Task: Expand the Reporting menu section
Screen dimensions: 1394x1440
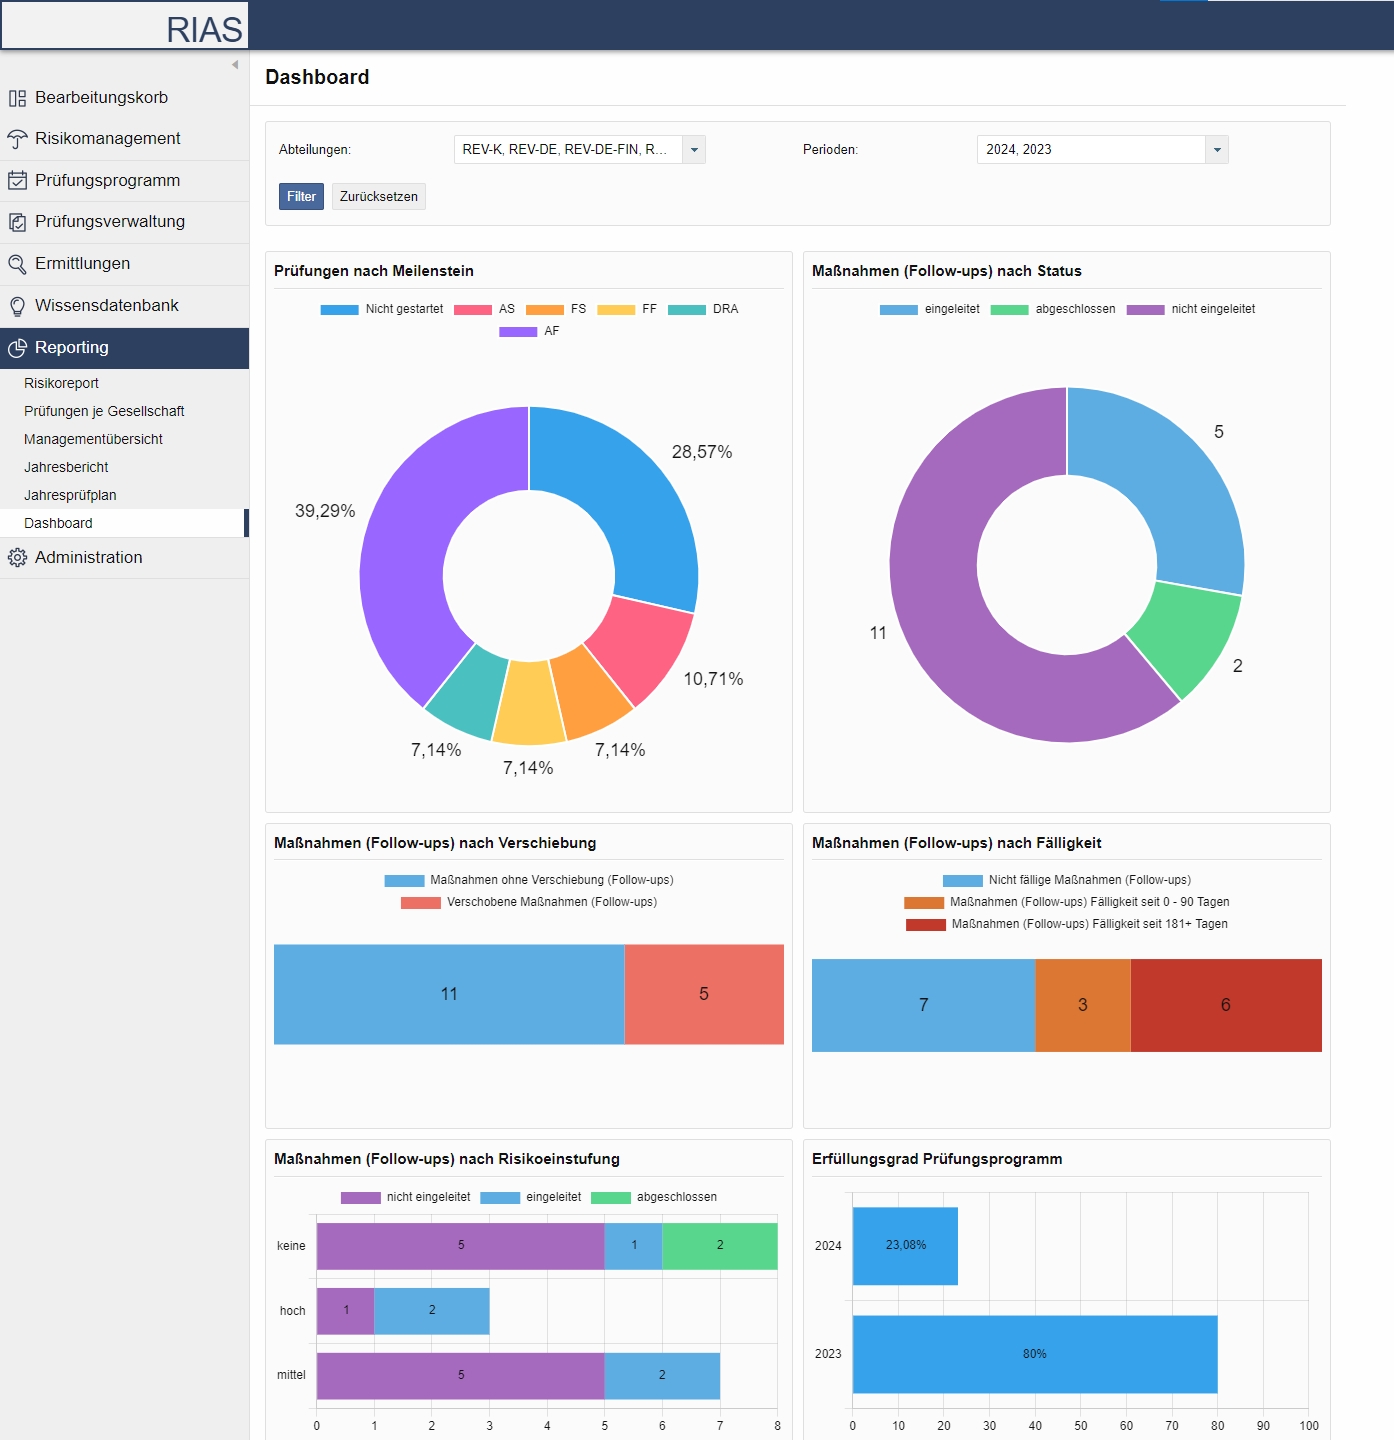Action: pos(124,348)
